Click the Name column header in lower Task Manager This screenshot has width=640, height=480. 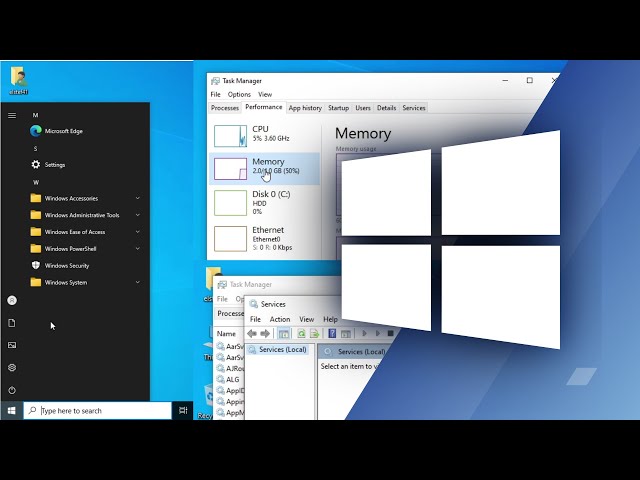[226, 334]
